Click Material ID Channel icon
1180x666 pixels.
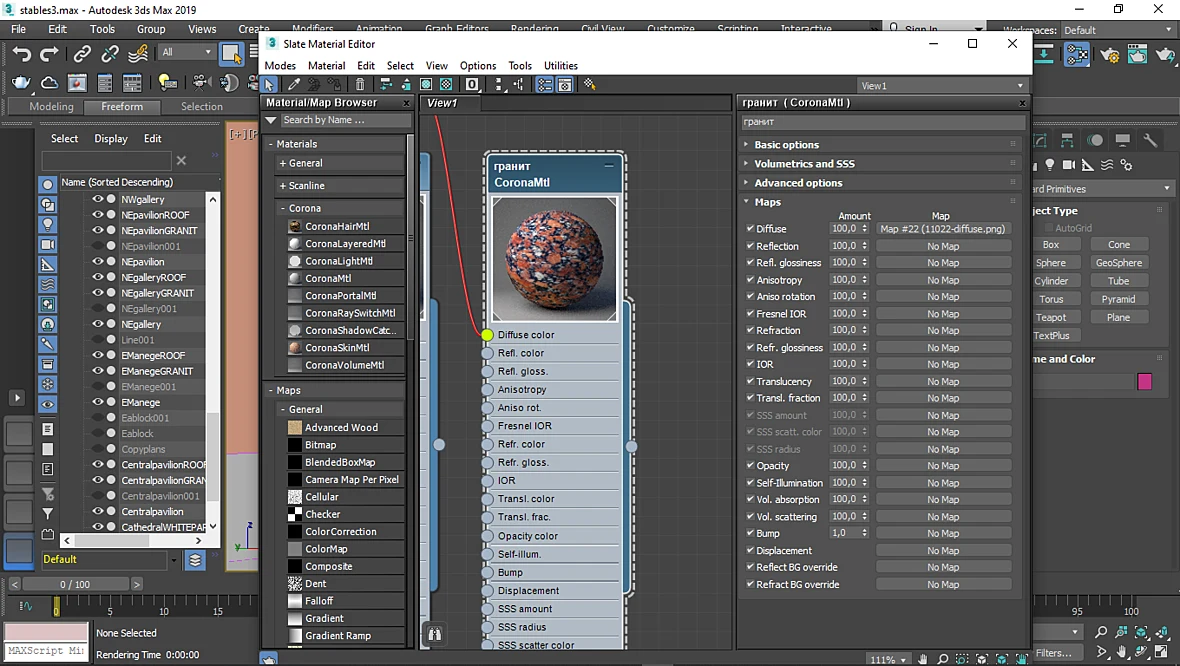point(472,84)
